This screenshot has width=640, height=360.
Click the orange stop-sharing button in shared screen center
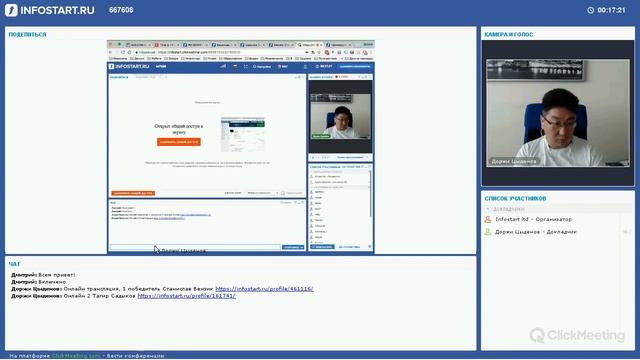click(x=179, y=142)
